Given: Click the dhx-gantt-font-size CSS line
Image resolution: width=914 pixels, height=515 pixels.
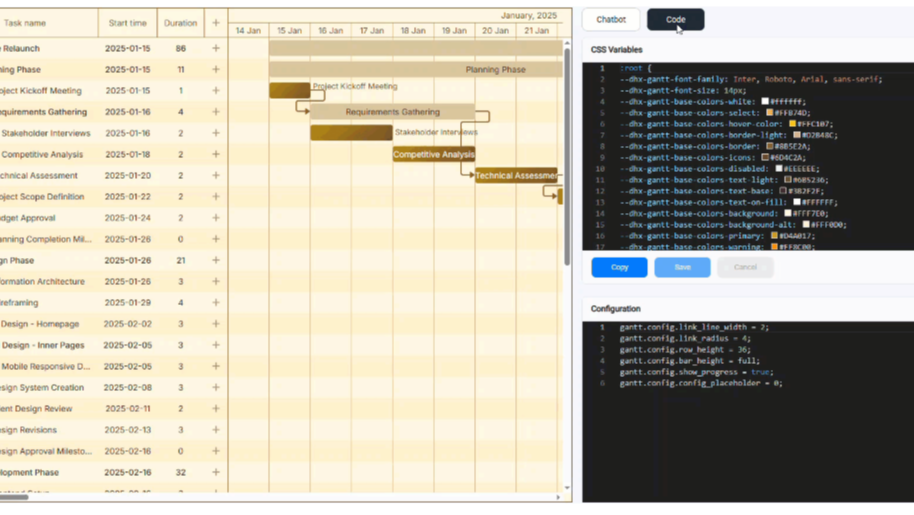Looking at the screenshot, I should (683, 90).
